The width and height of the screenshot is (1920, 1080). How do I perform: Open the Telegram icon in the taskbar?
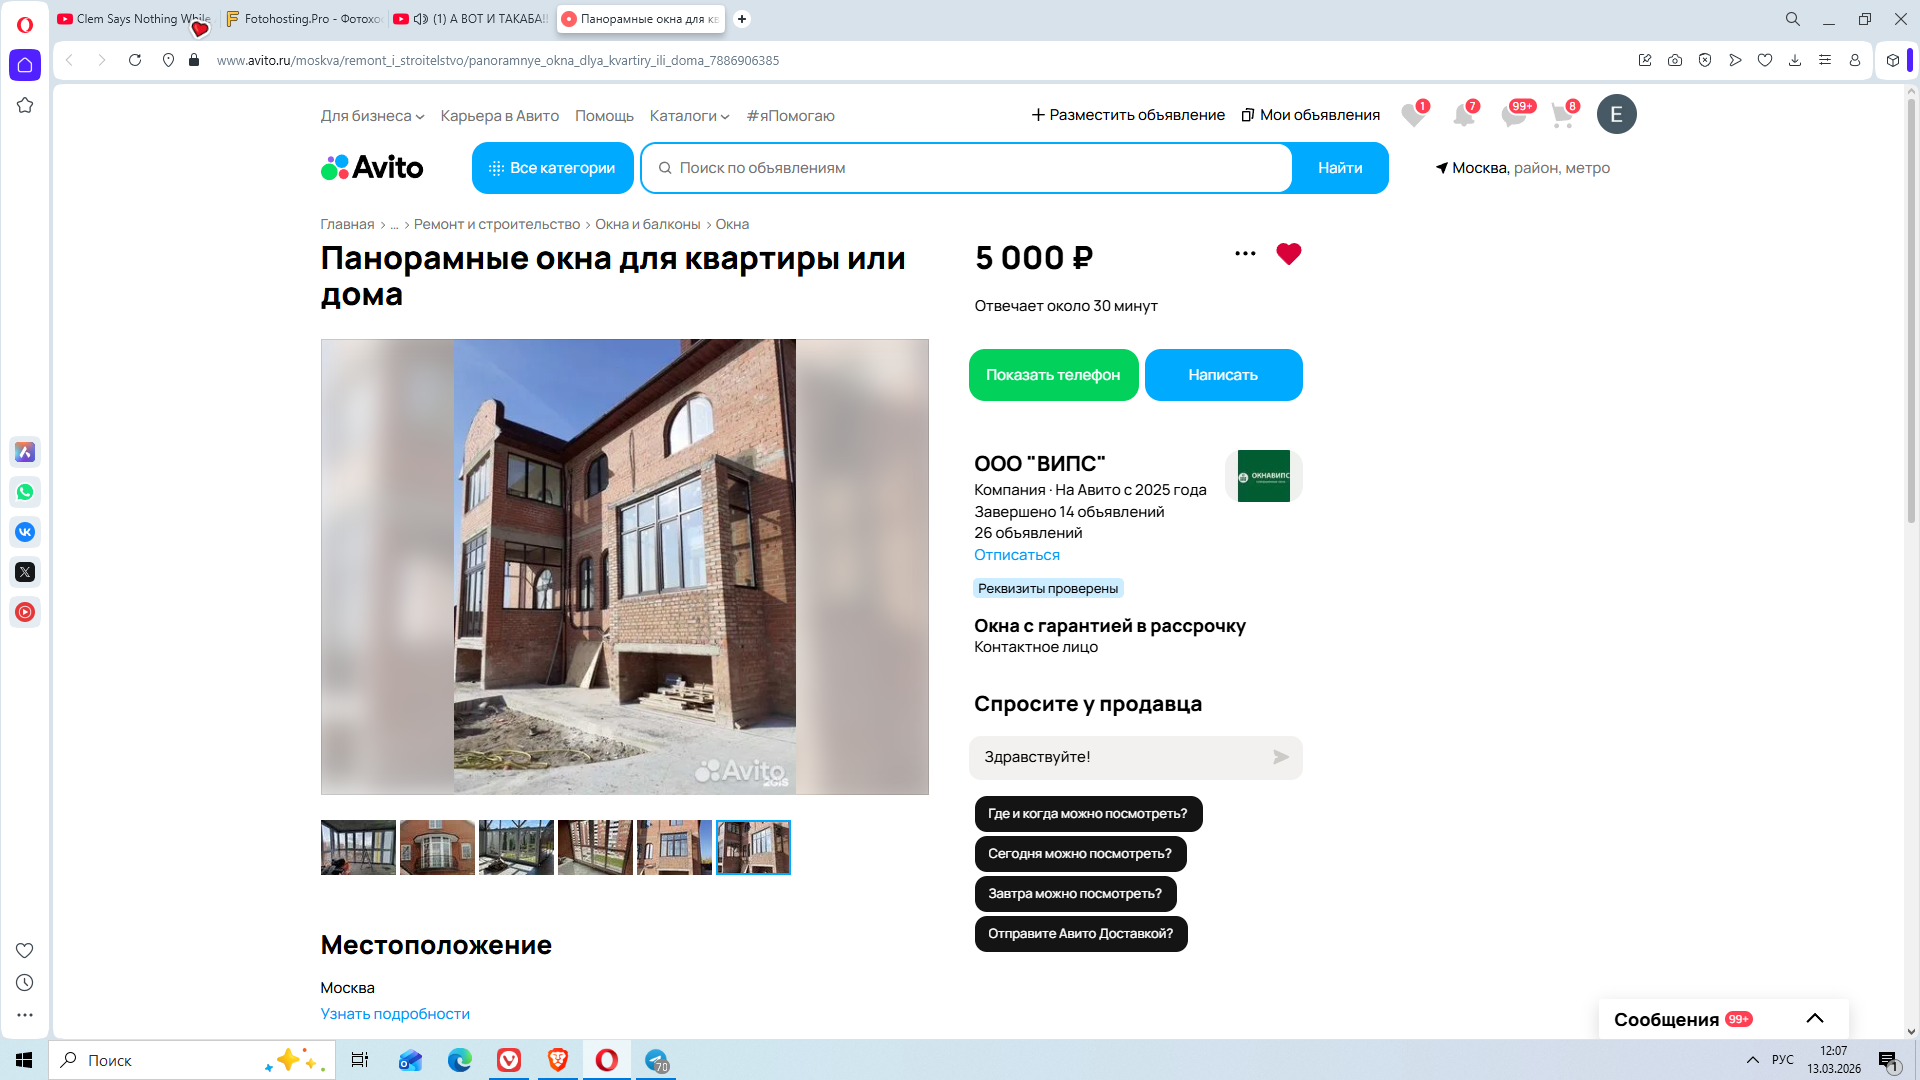pyautogui.click(x=657, y=1060)
